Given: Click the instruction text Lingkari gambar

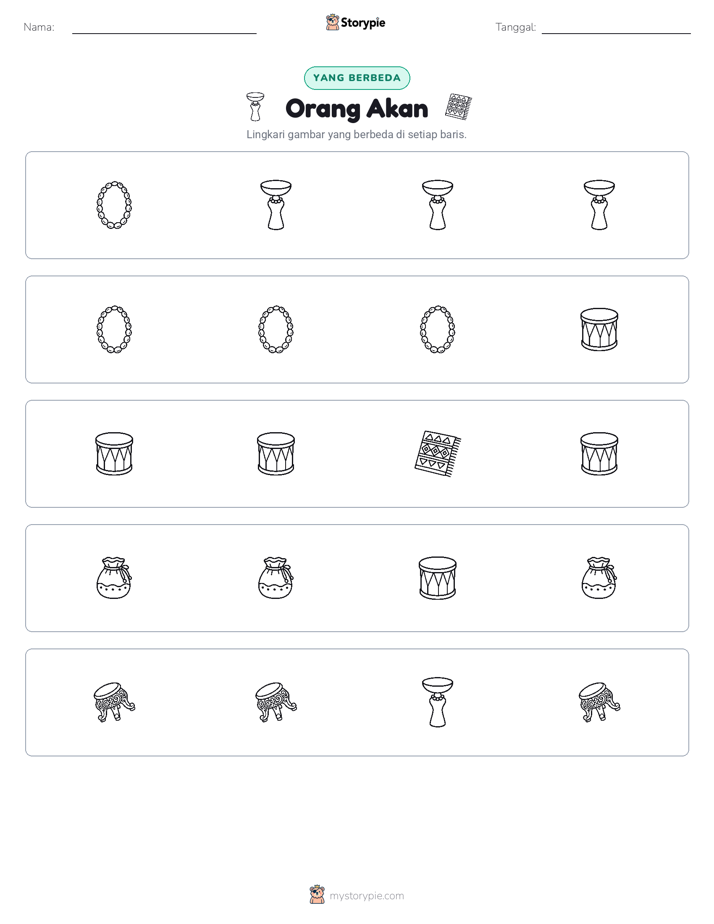Looking at the screenshot, I should pos(356,134).
